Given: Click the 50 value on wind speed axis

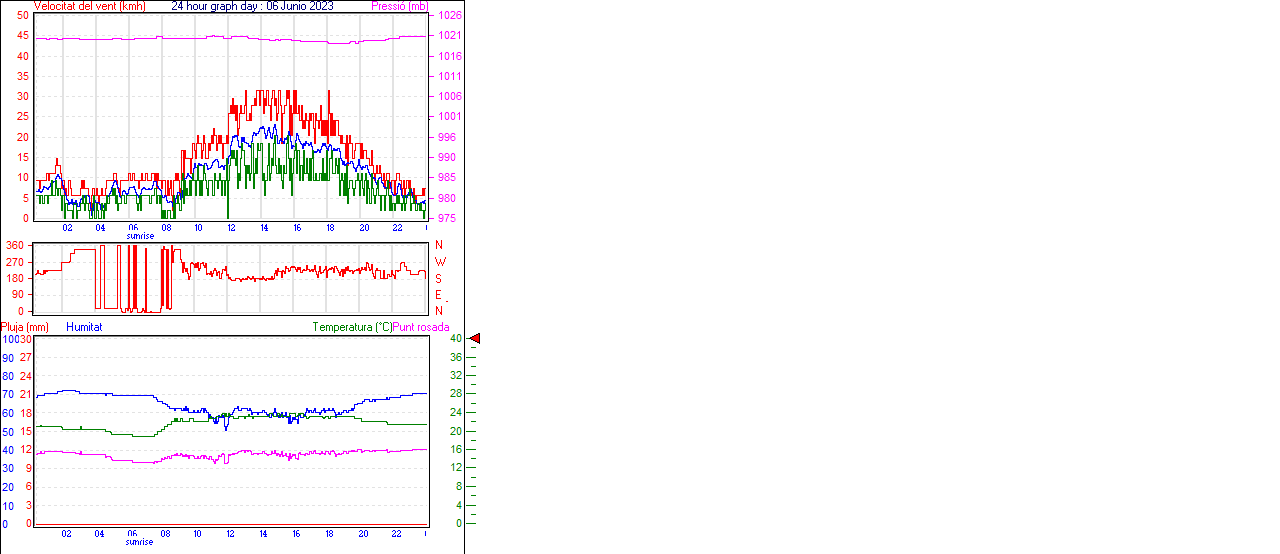Looking at the screenshot, I should click(23, 16).
